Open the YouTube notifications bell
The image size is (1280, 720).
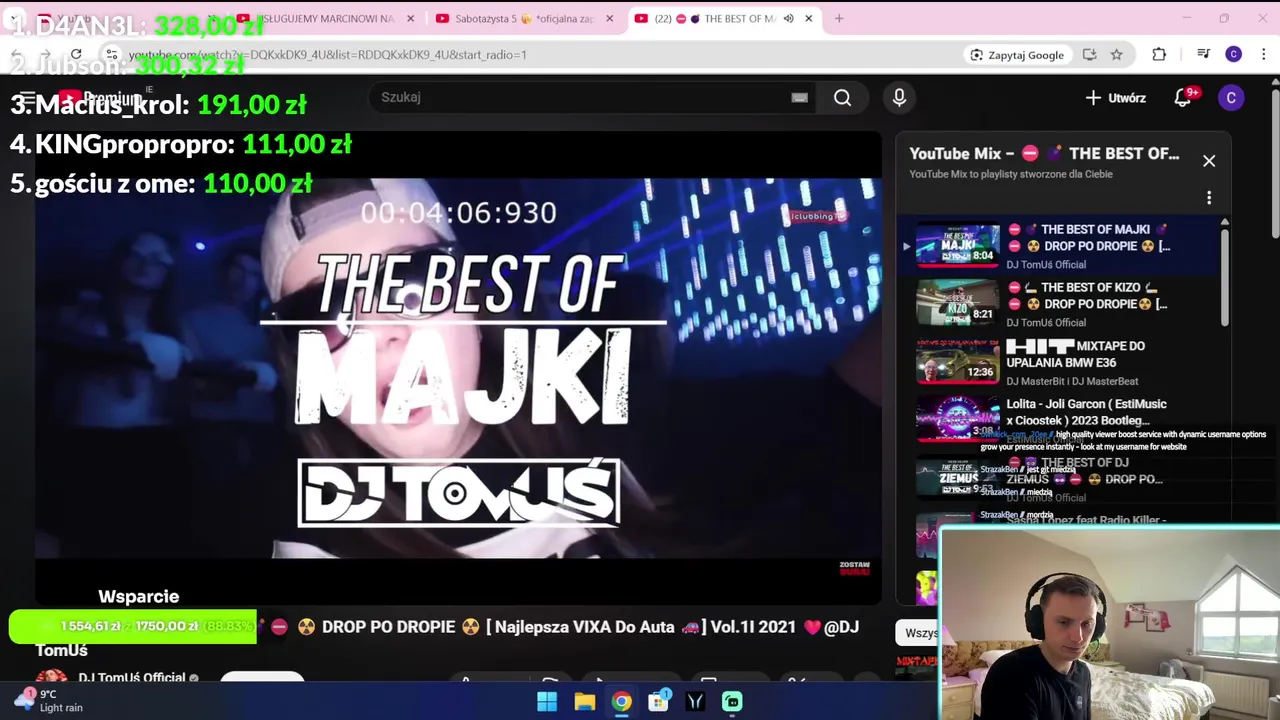(1183, 97)
